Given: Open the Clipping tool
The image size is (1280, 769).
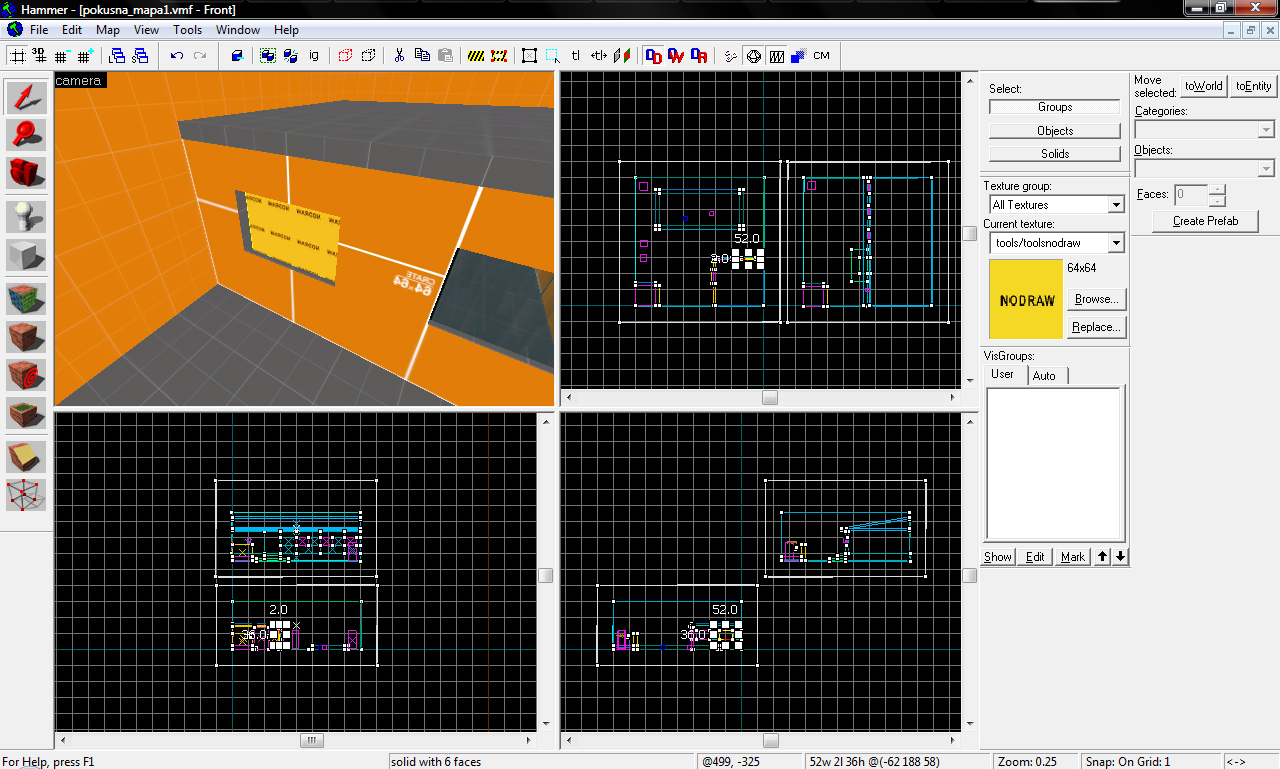Looking at the screenshot, I should tap(27, 457).
